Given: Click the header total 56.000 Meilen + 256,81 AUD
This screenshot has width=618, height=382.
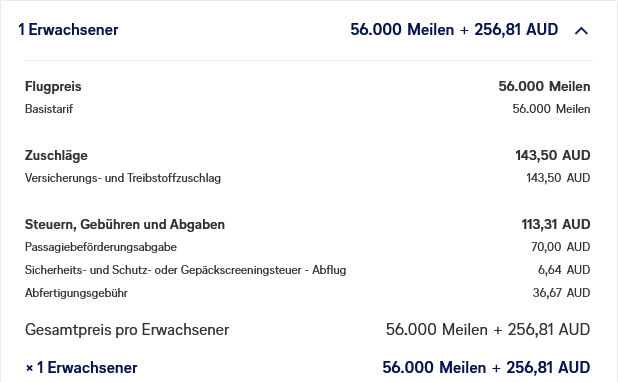Looking at the screenshot, I should pos(454,30).
